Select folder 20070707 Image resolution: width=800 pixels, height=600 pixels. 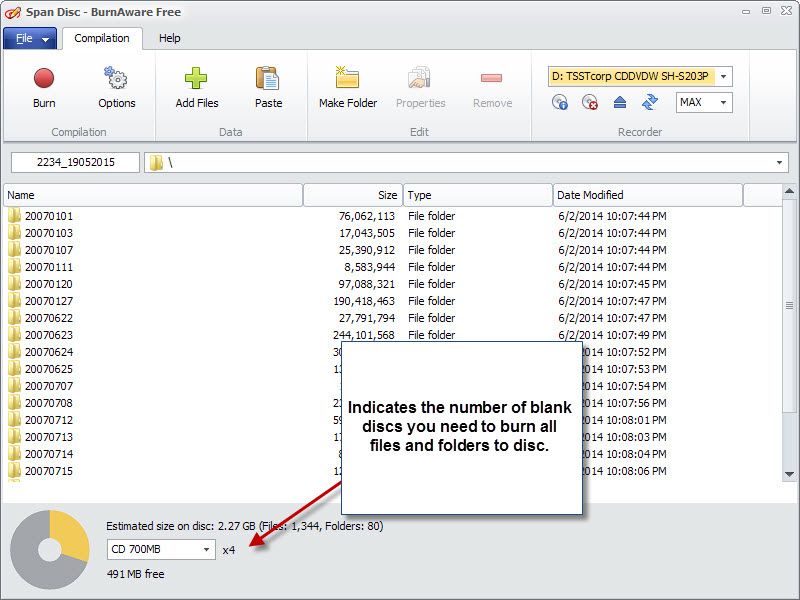click(x=49, y=386)
